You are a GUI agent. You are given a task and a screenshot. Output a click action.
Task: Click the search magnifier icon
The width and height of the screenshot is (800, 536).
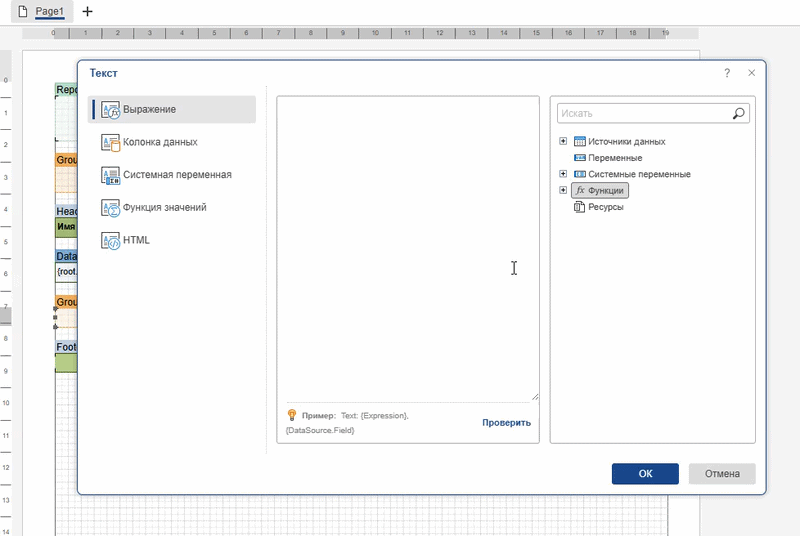(x=739, y=114)
